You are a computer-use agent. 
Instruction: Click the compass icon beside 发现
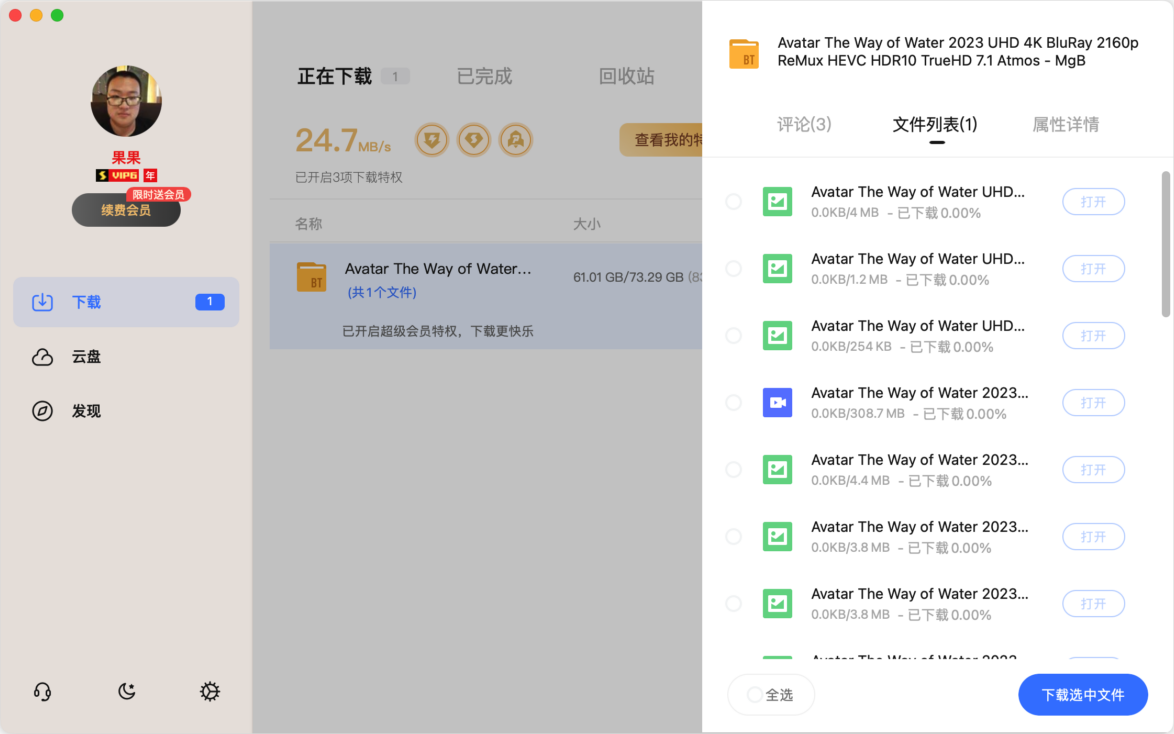(42, 411)
